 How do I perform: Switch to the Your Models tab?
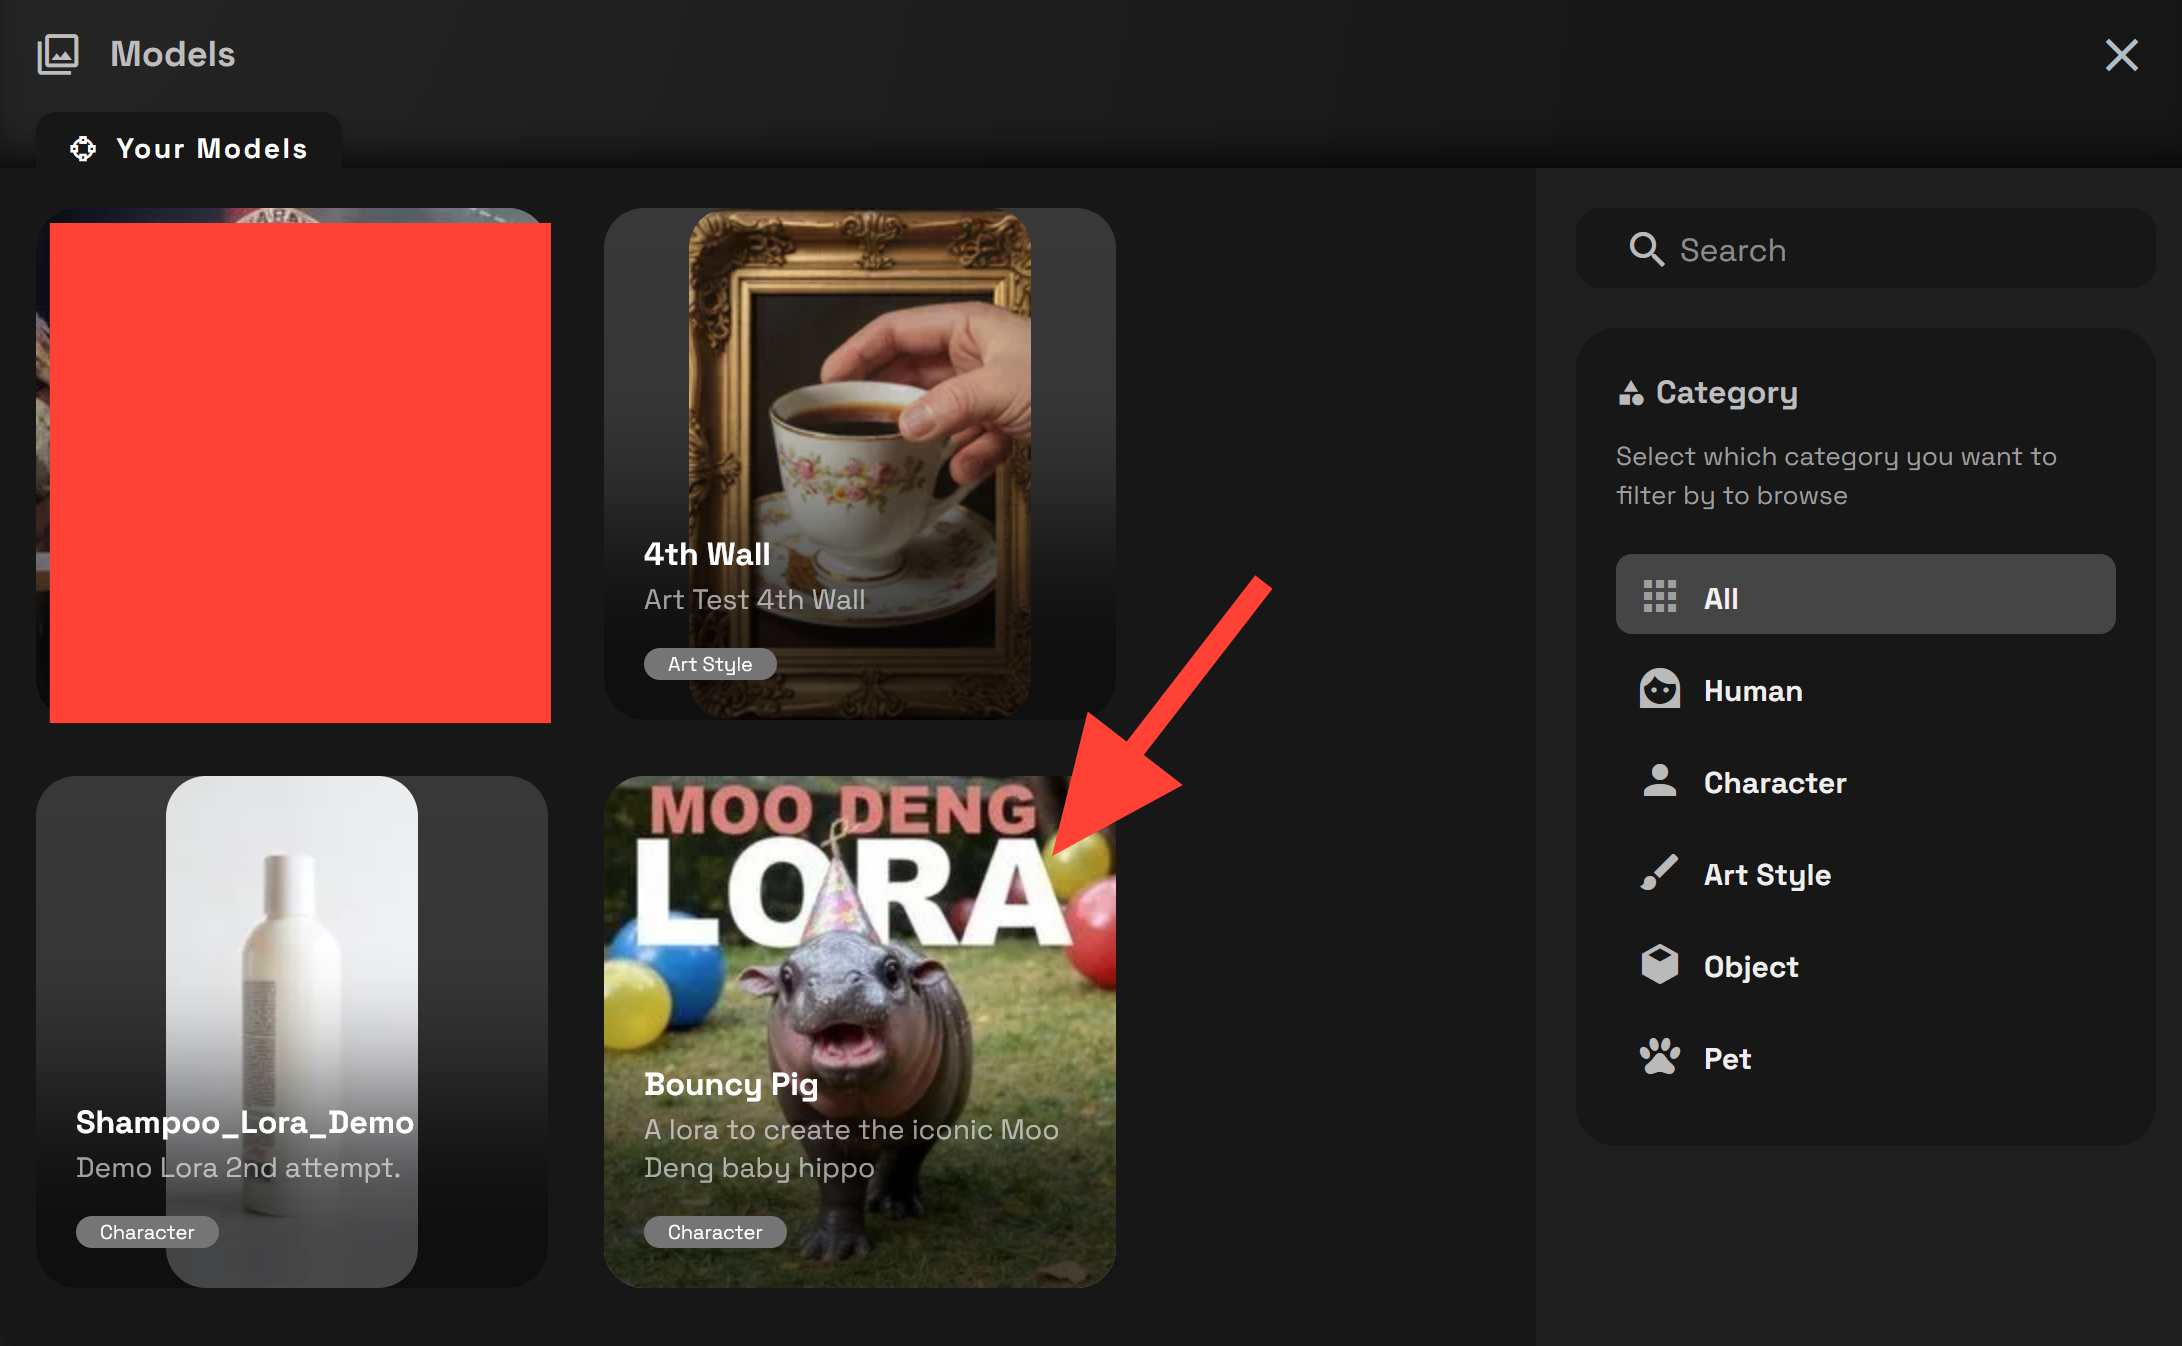click(189, 148)
